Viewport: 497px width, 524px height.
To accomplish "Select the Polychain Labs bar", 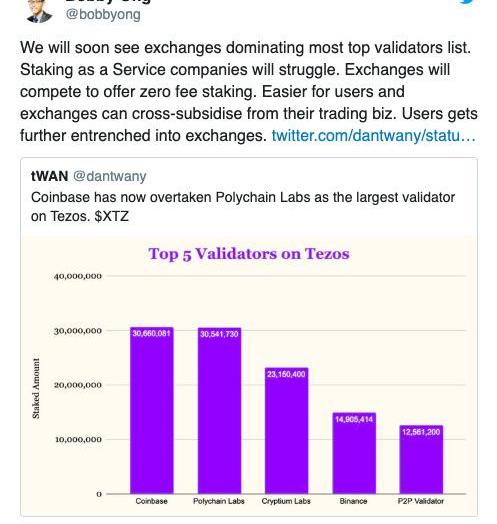I will [219, 411].
